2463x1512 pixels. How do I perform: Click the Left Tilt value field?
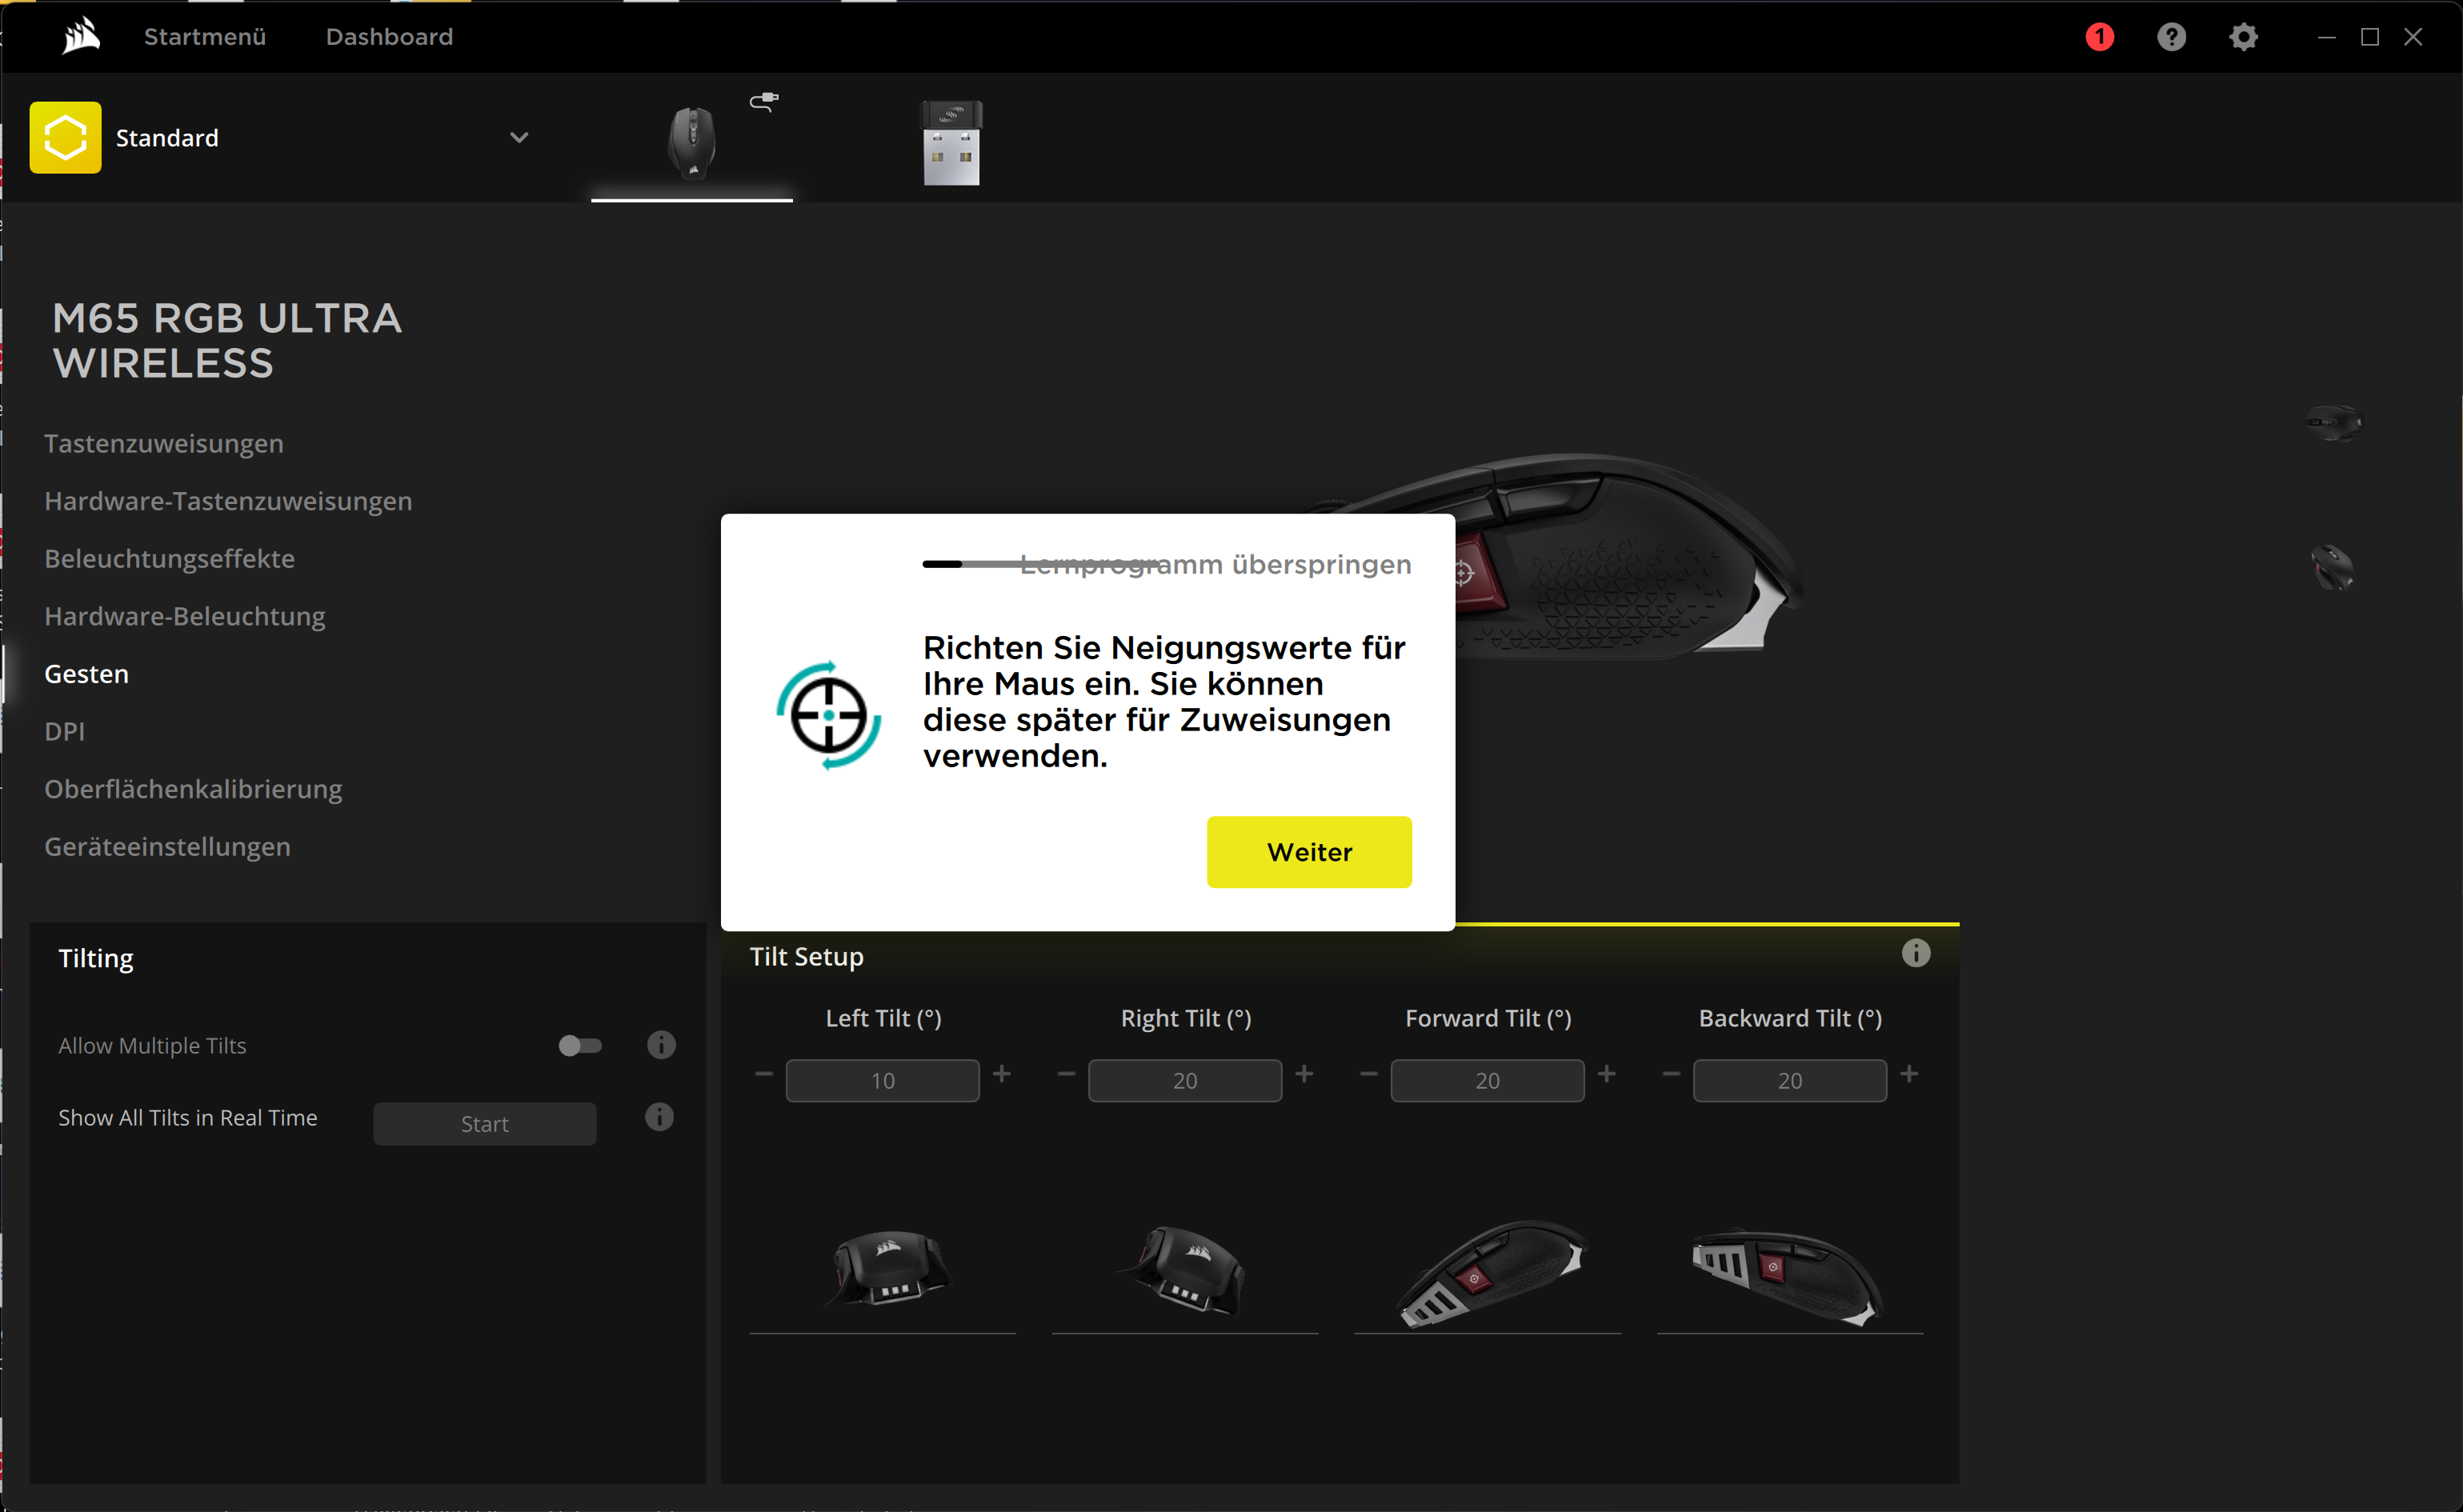[883, 1081]
